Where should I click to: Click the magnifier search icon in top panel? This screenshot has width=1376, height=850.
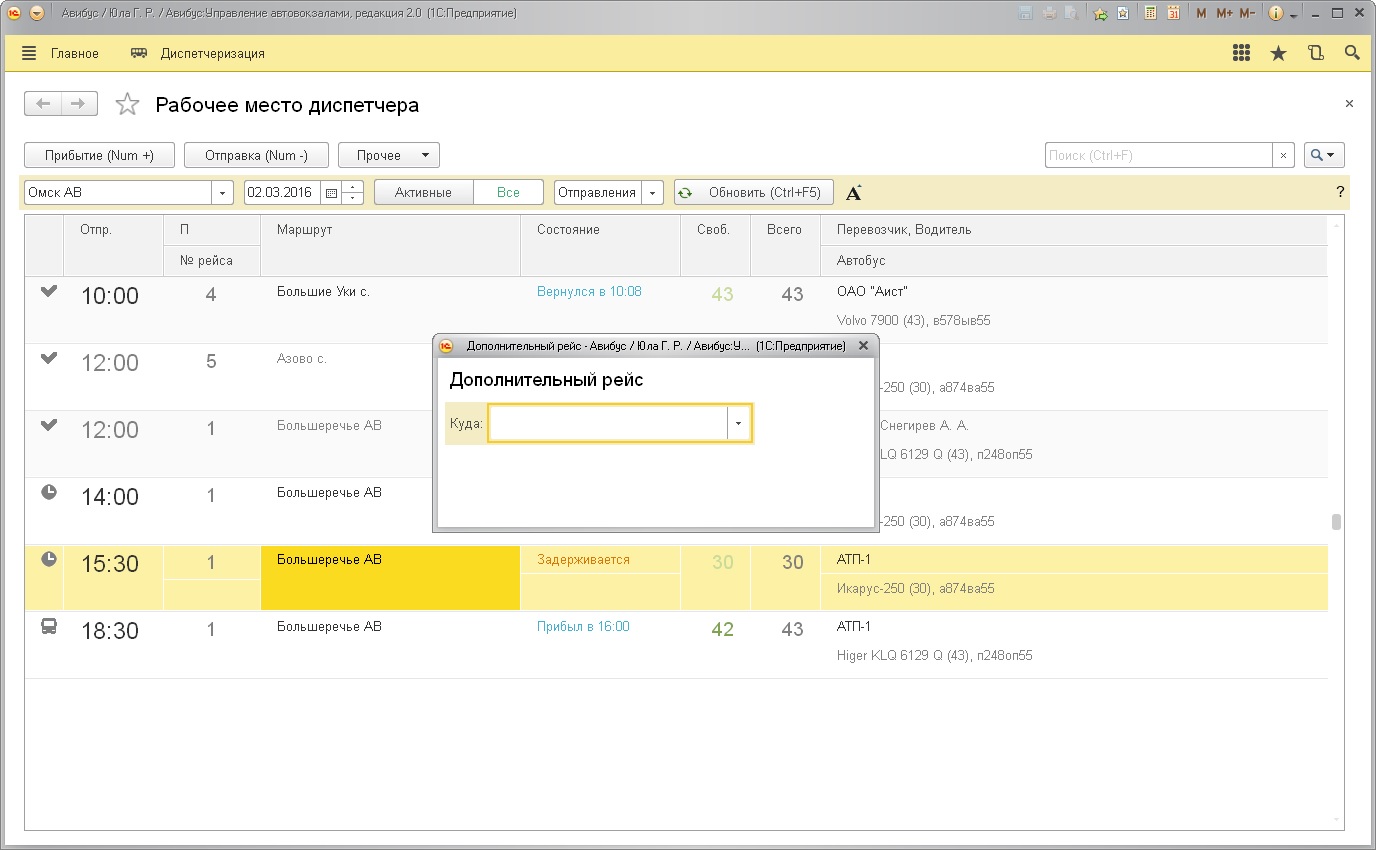click(1352, 54)
